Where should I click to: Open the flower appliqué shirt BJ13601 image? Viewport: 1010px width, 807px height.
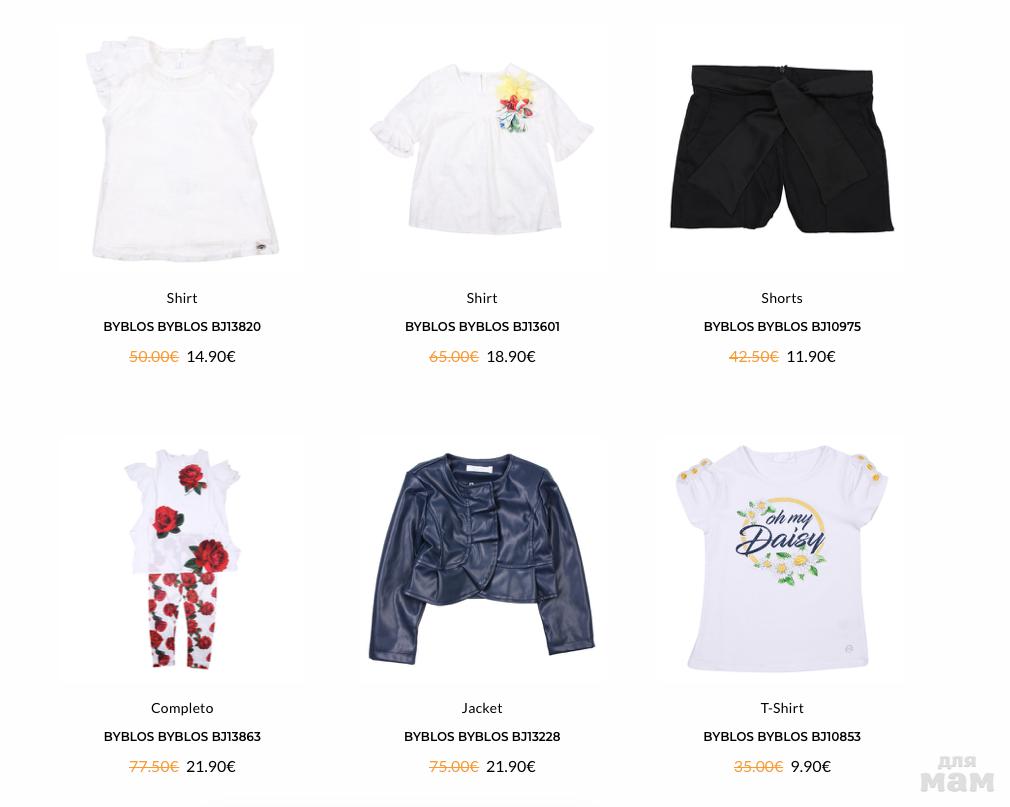482,148
